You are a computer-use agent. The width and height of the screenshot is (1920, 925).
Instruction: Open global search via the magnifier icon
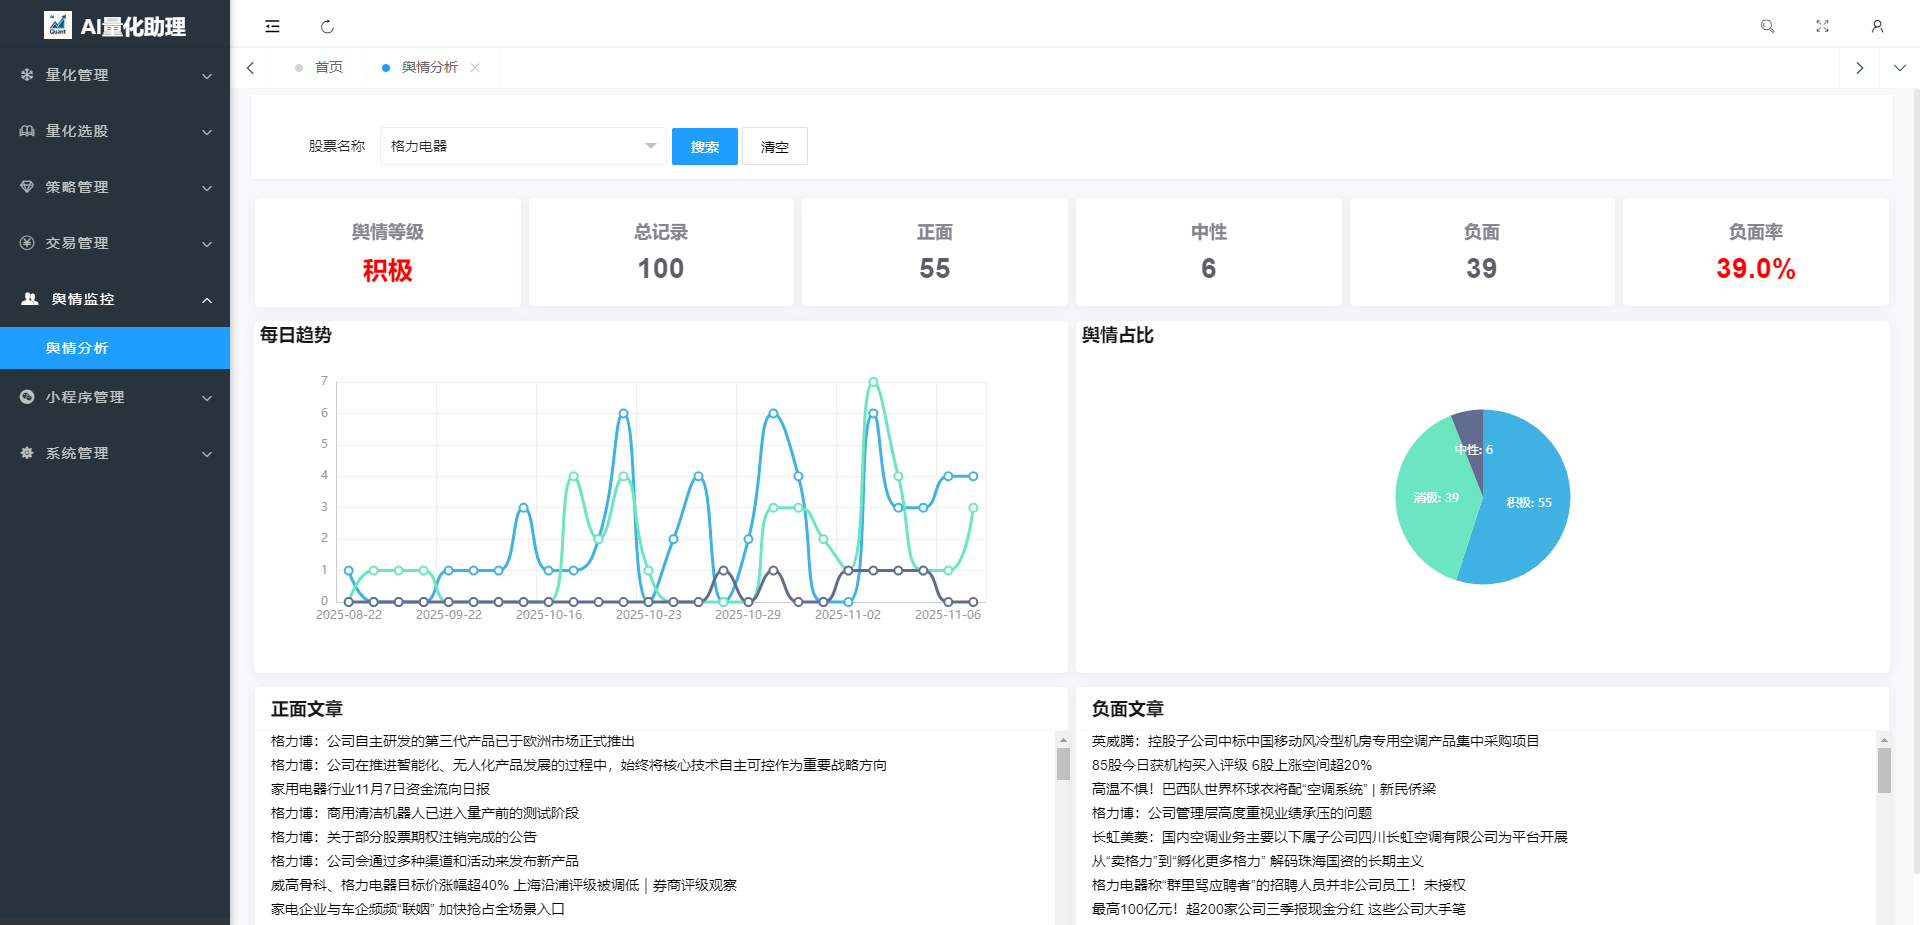(1766, 26)
